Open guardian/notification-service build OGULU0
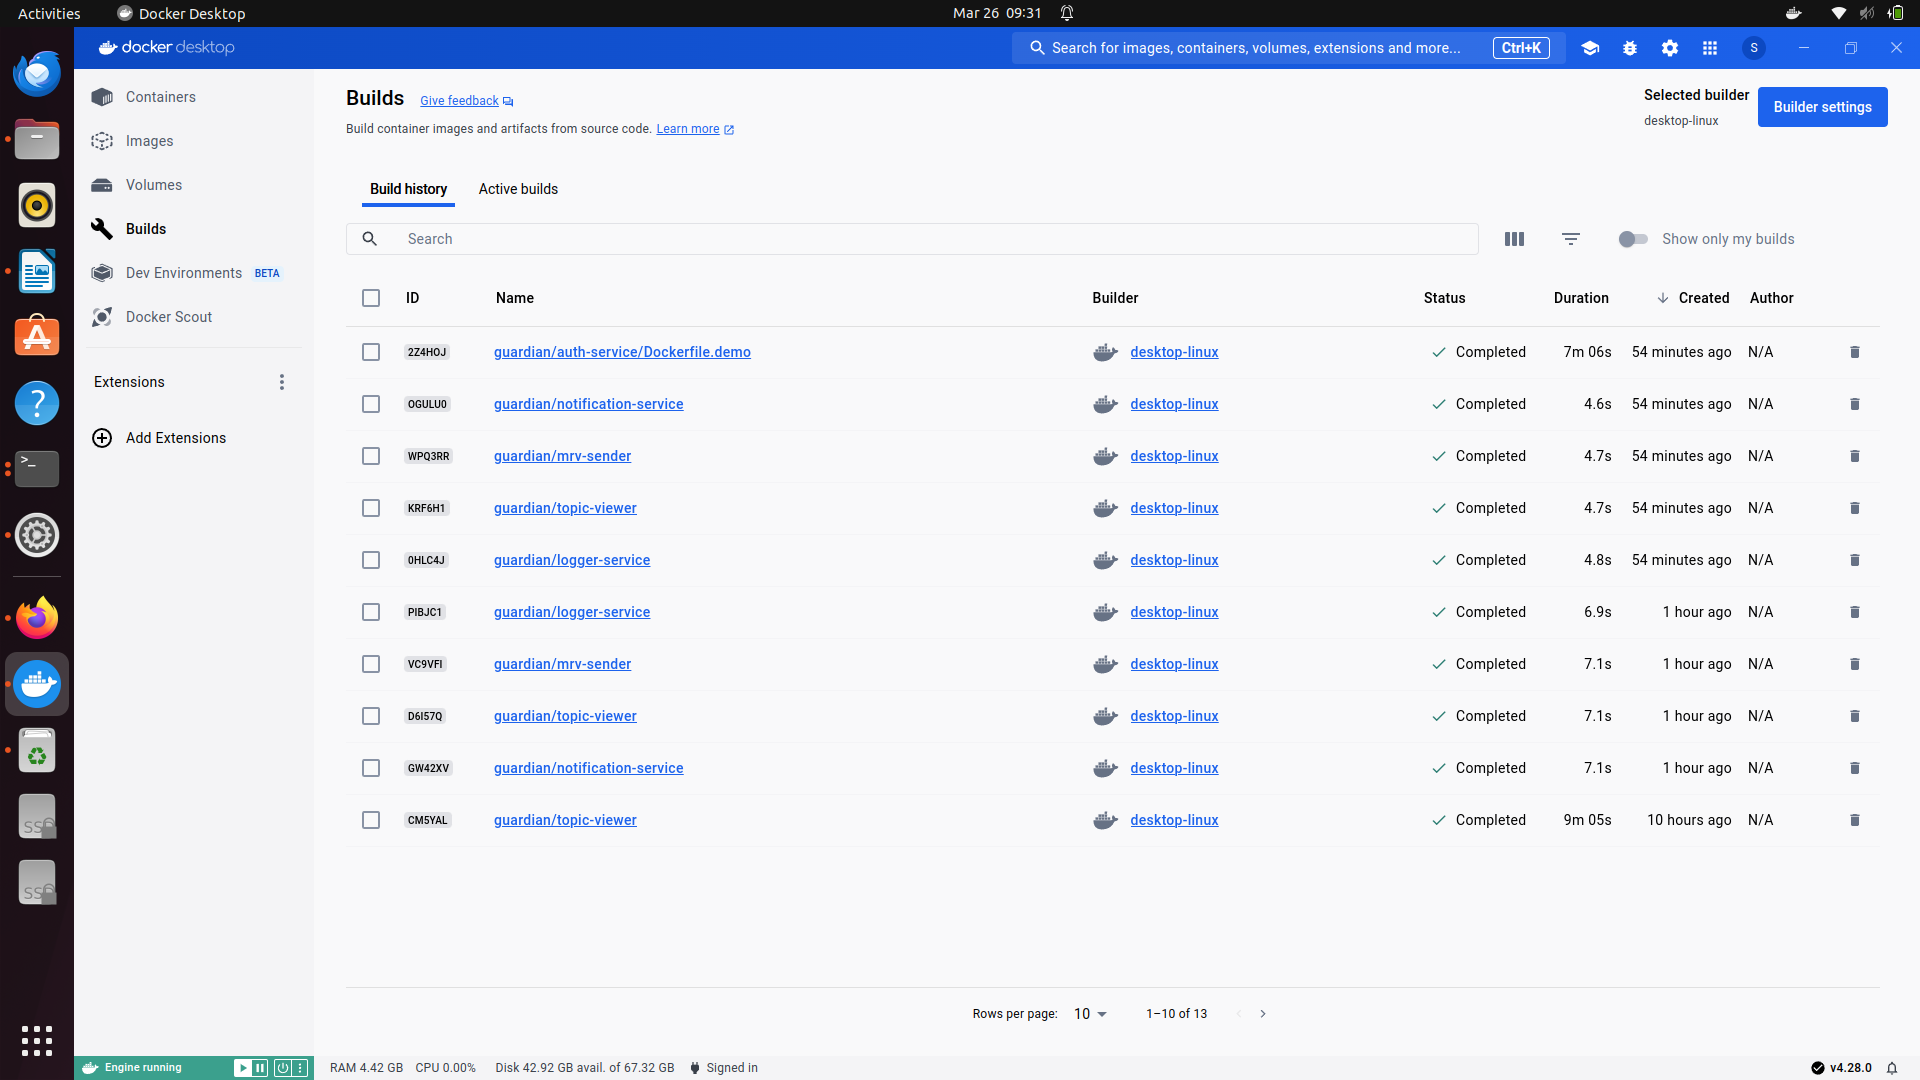The width and height of the screenshot is (1920, 1080). pos(588,404)
